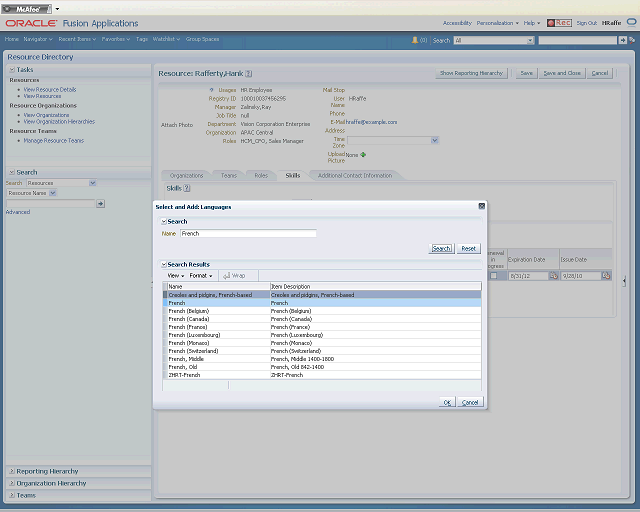Click the Name field containing French
Viewport: 640px width, 512px height.
(248, 234)
